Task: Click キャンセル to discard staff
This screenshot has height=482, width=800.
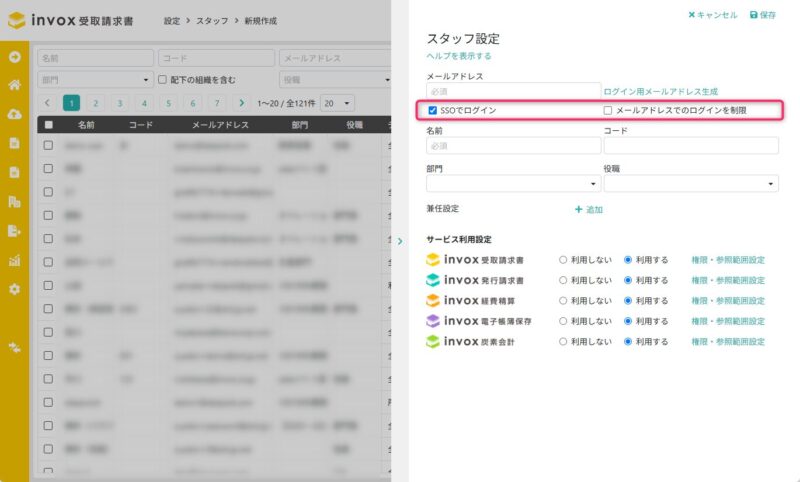Action: click(713, 15)
